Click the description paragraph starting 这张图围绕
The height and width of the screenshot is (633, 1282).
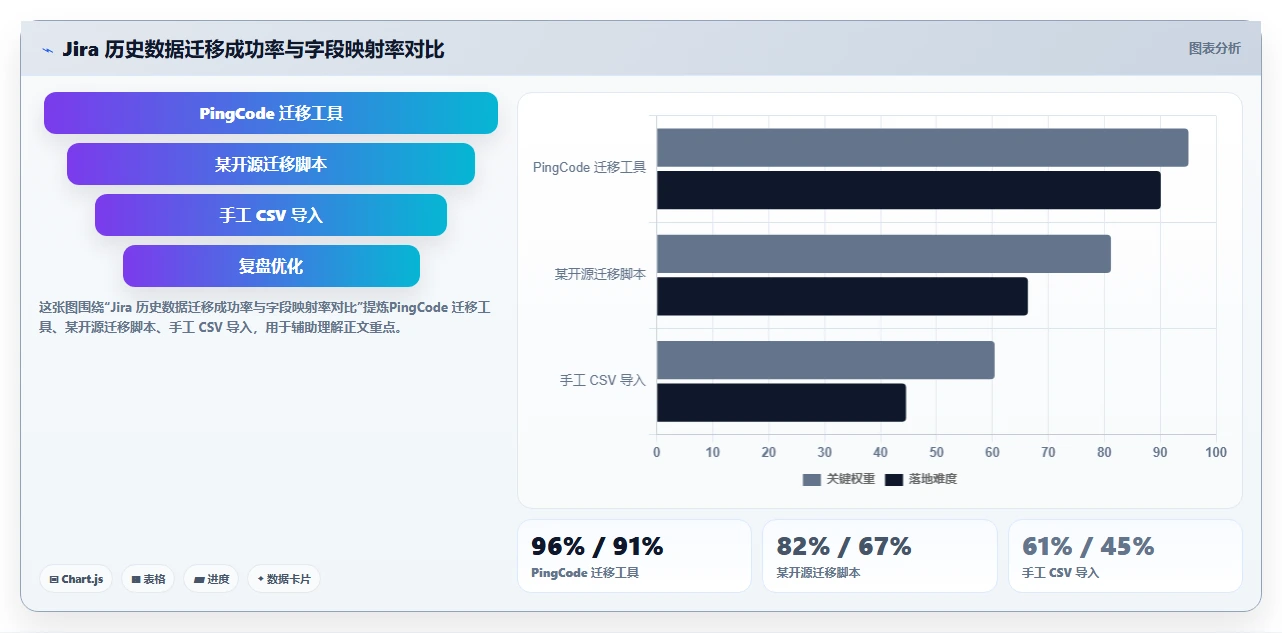point(266,317)
